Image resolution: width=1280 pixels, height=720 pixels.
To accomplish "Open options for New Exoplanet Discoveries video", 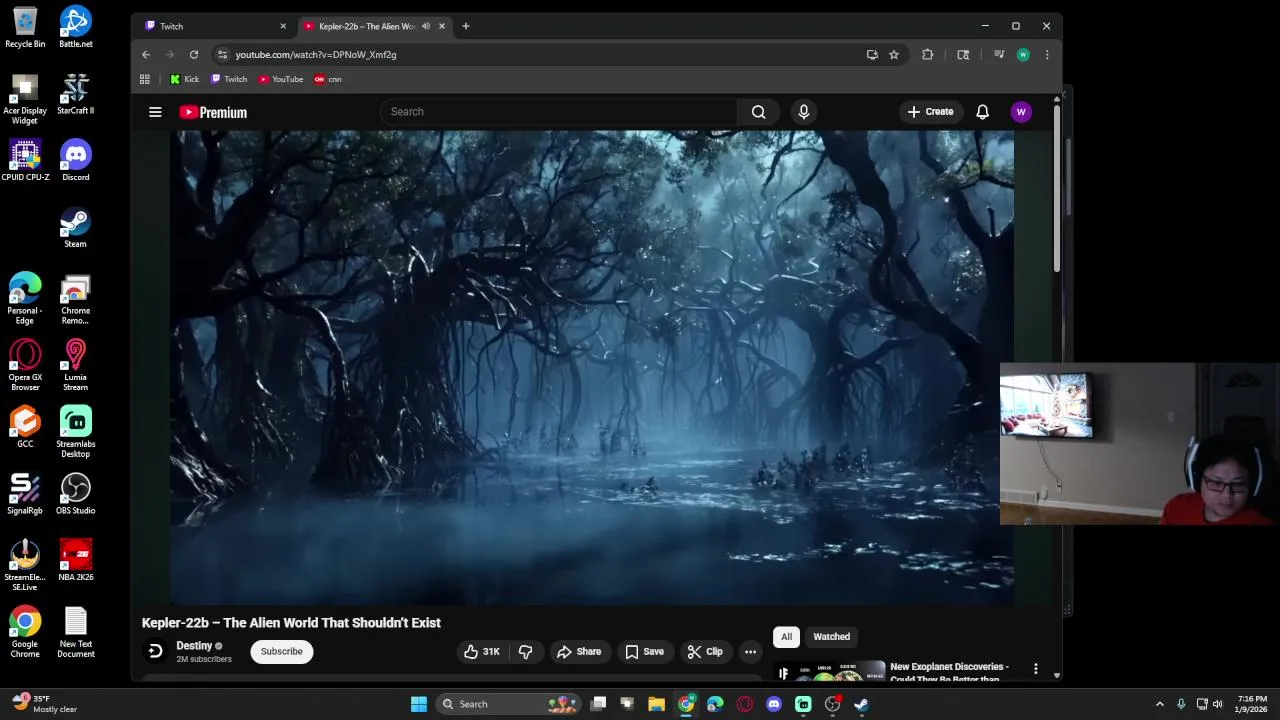I will click(x=1035, y=668).
